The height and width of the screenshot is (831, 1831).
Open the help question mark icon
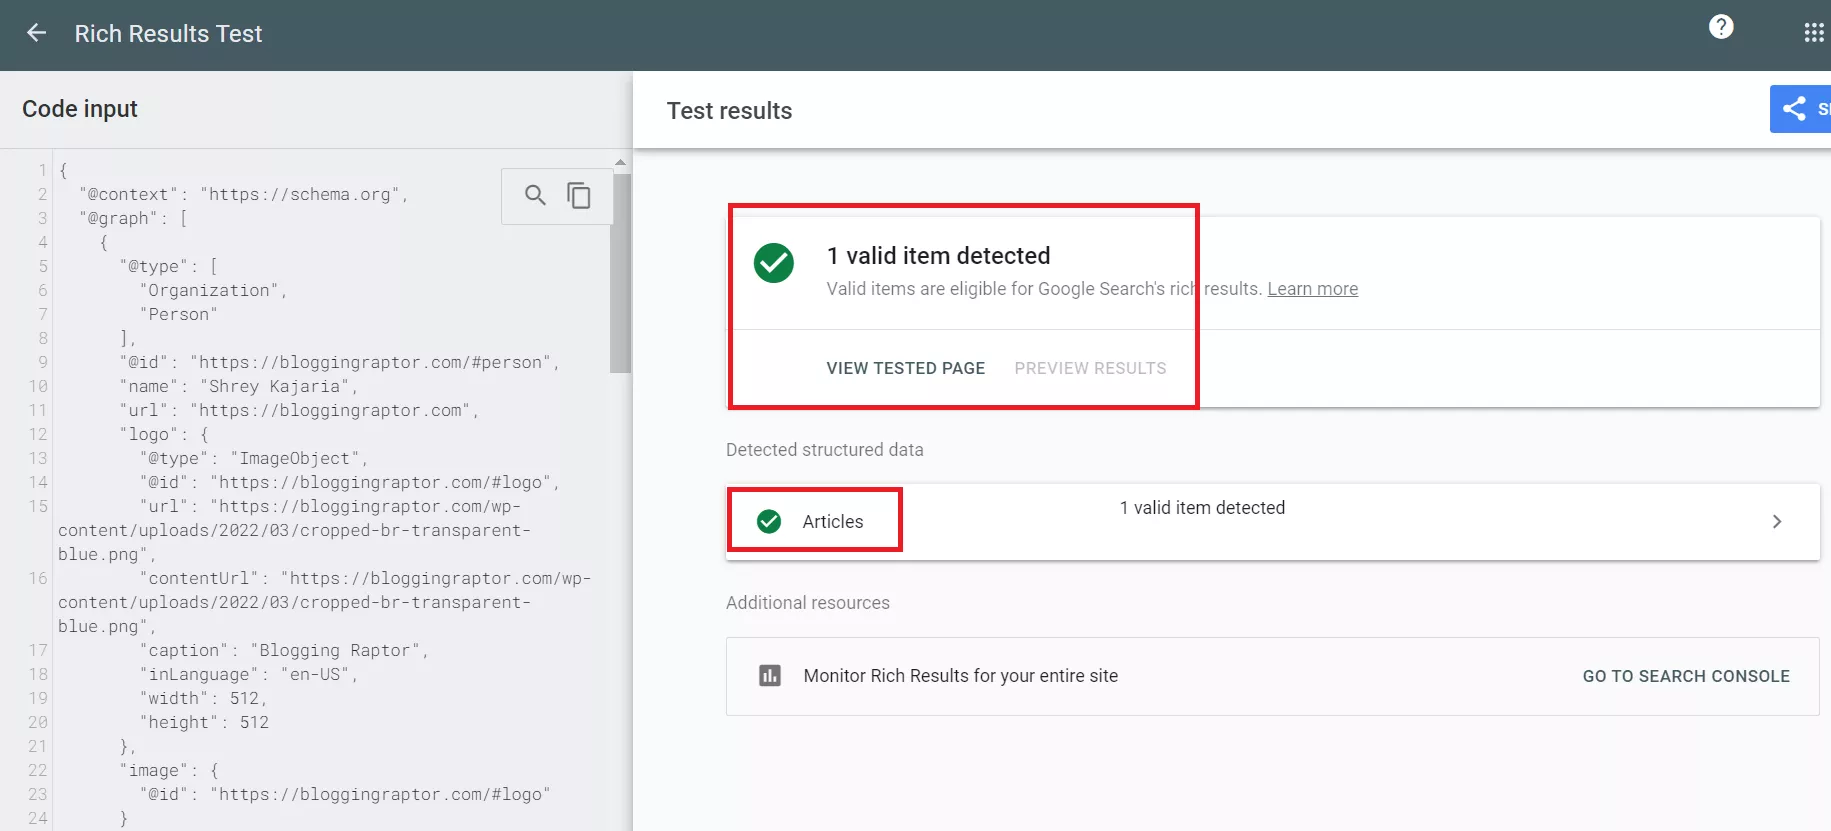tap(1721, 27)
